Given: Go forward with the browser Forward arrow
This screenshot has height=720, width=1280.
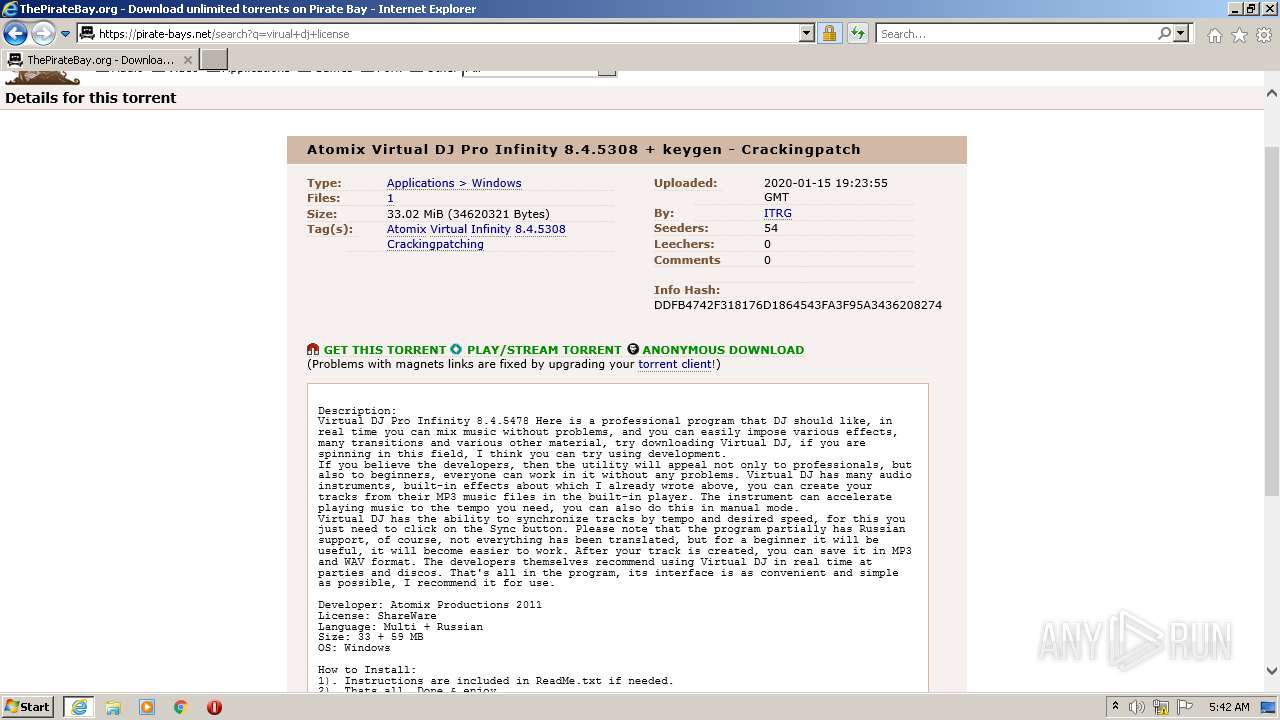Looking at the screenshot, I should point(43,34).
